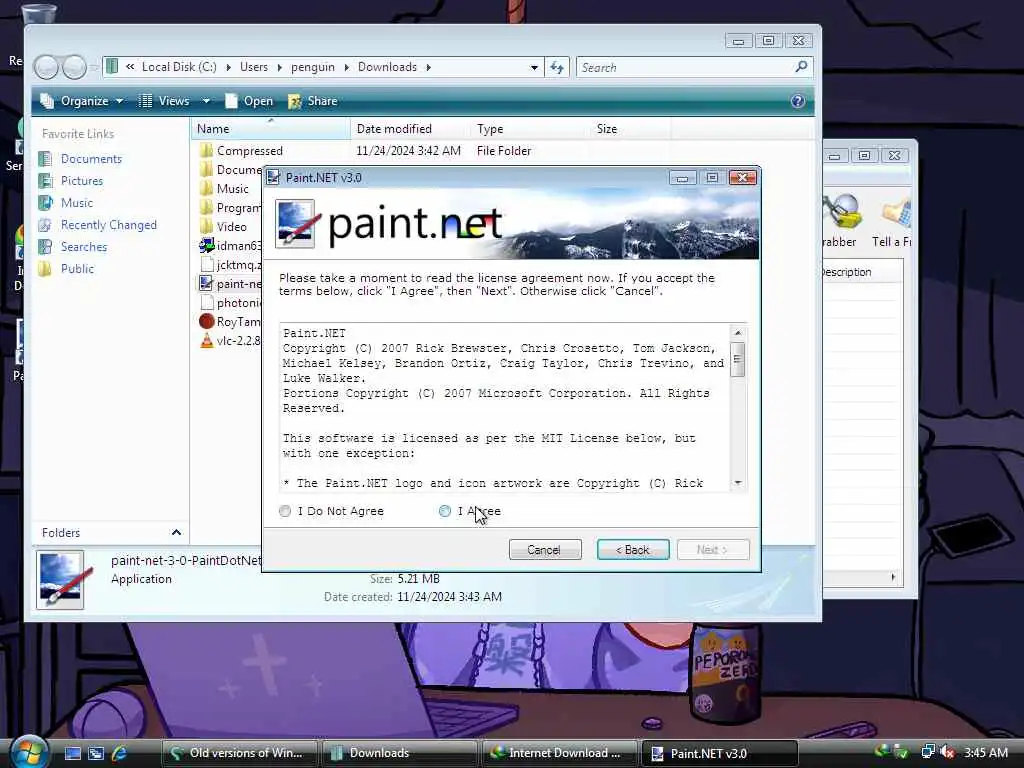Select Local Disk (C:) in breadcrumb

pos(179,67)
